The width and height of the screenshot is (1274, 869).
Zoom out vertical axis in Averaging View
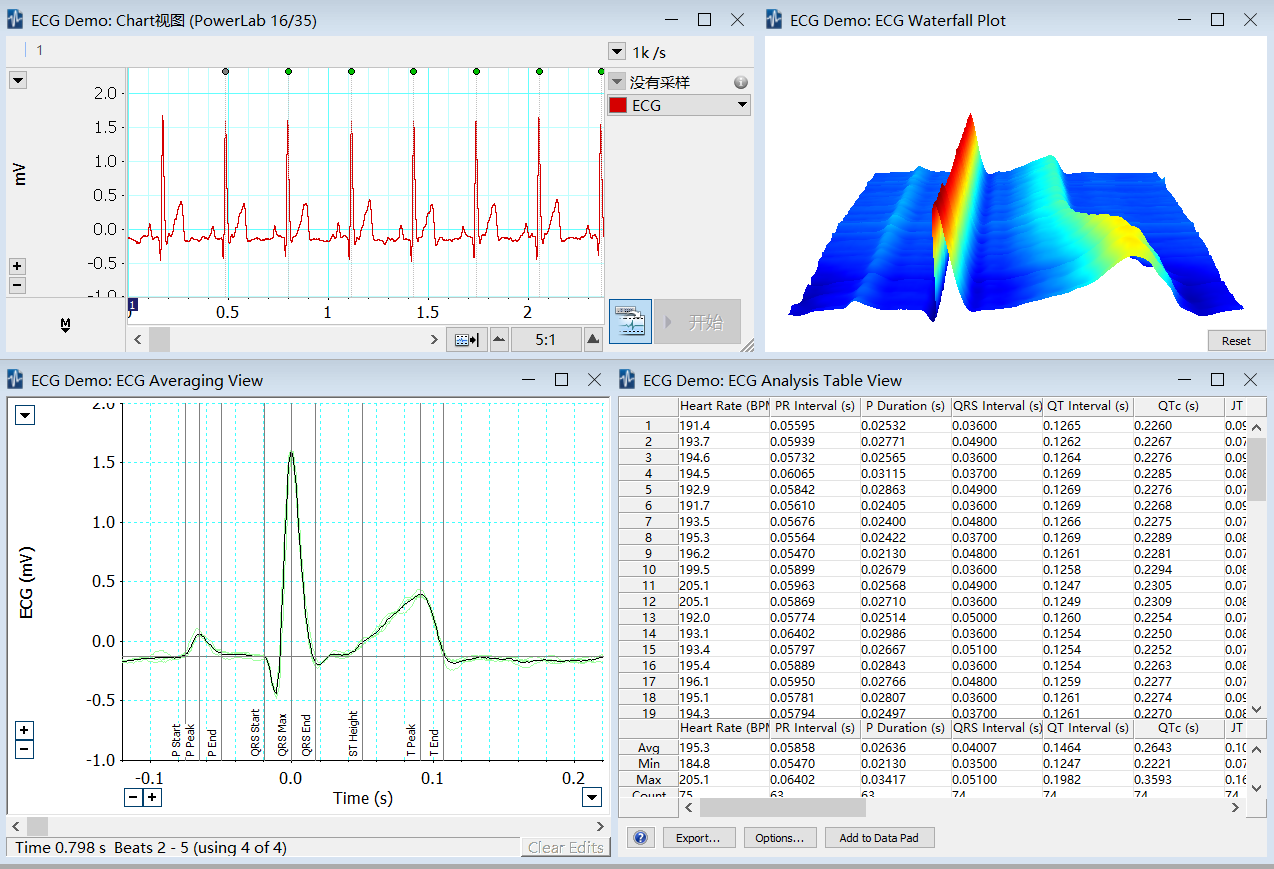(25, 749)
